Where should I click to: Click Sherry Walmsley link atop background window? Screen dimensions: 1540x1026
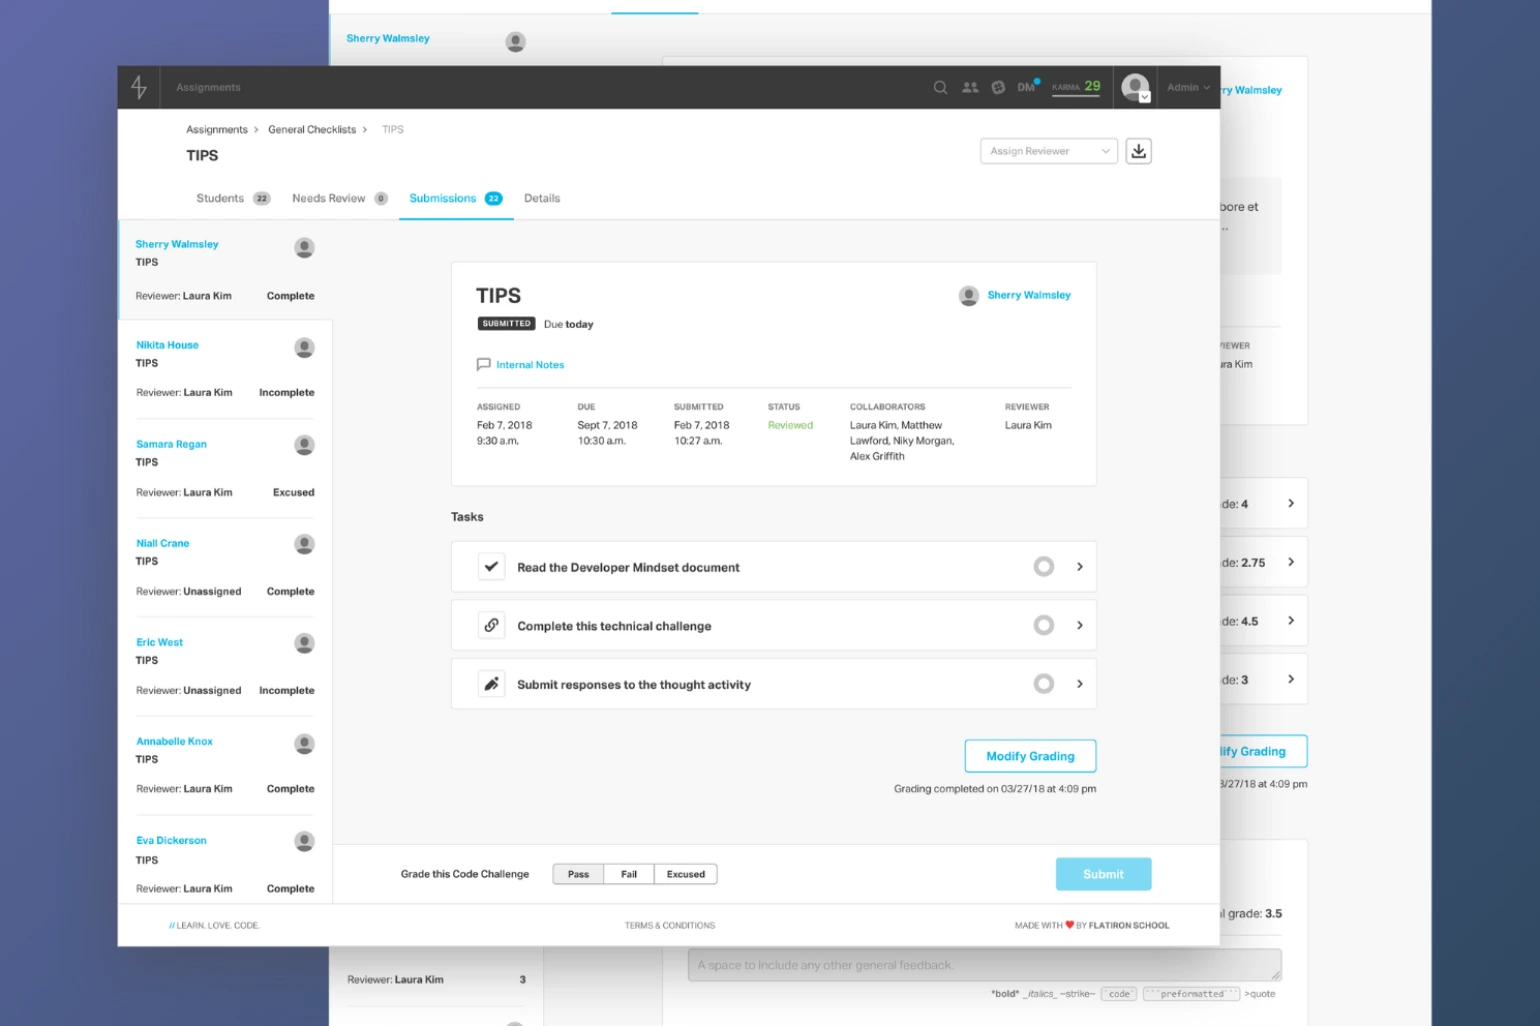[x=388, y=38]
